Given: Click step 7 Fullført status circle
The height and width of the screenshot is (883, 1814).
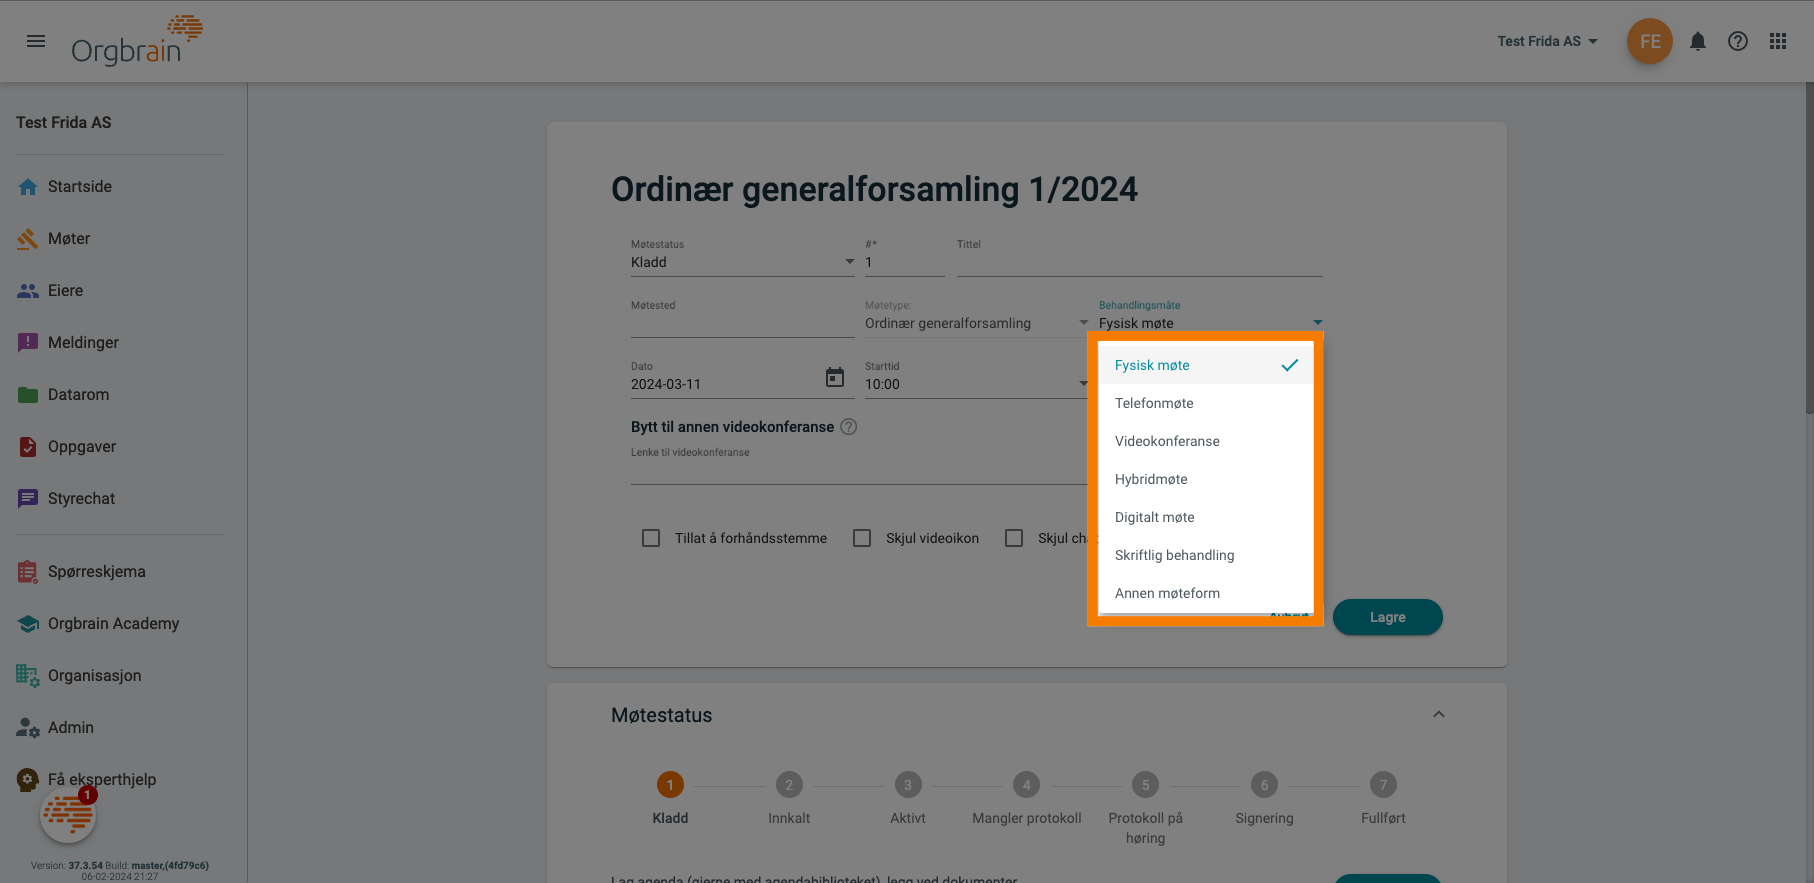Looking at the screenshot, I should pos(1383,785).
